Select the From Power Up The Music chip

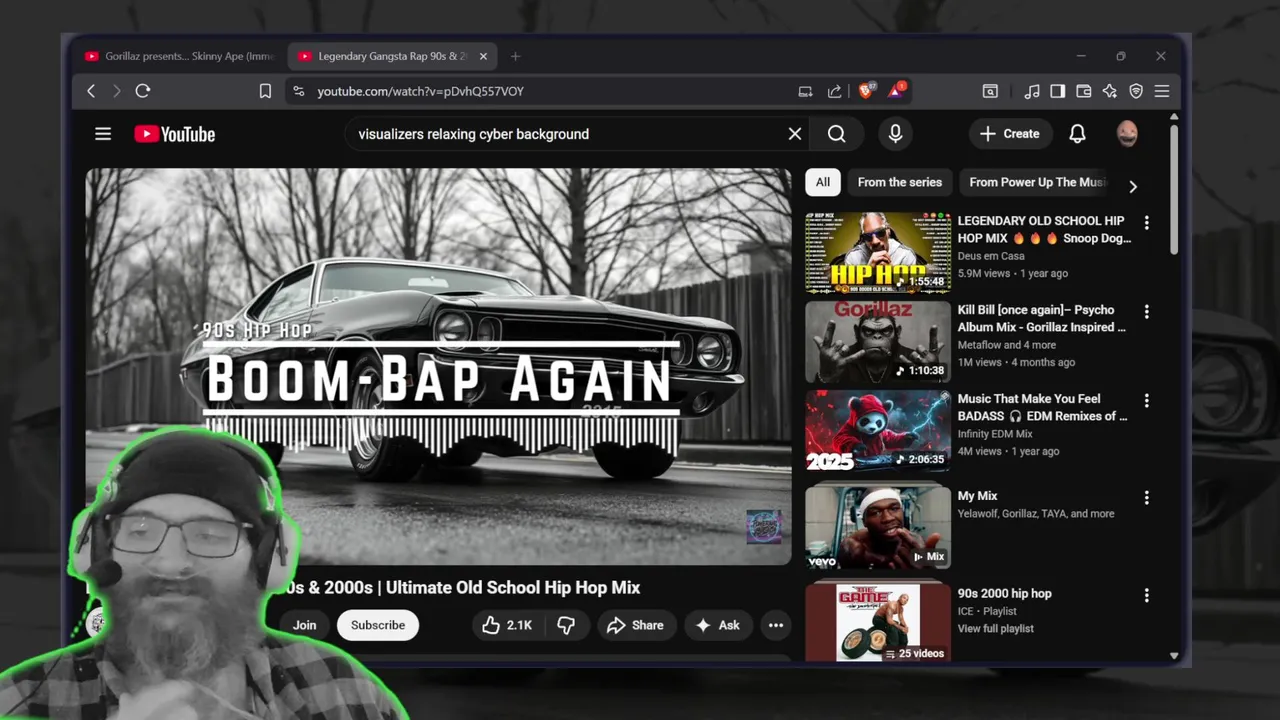click(1037, 182)
